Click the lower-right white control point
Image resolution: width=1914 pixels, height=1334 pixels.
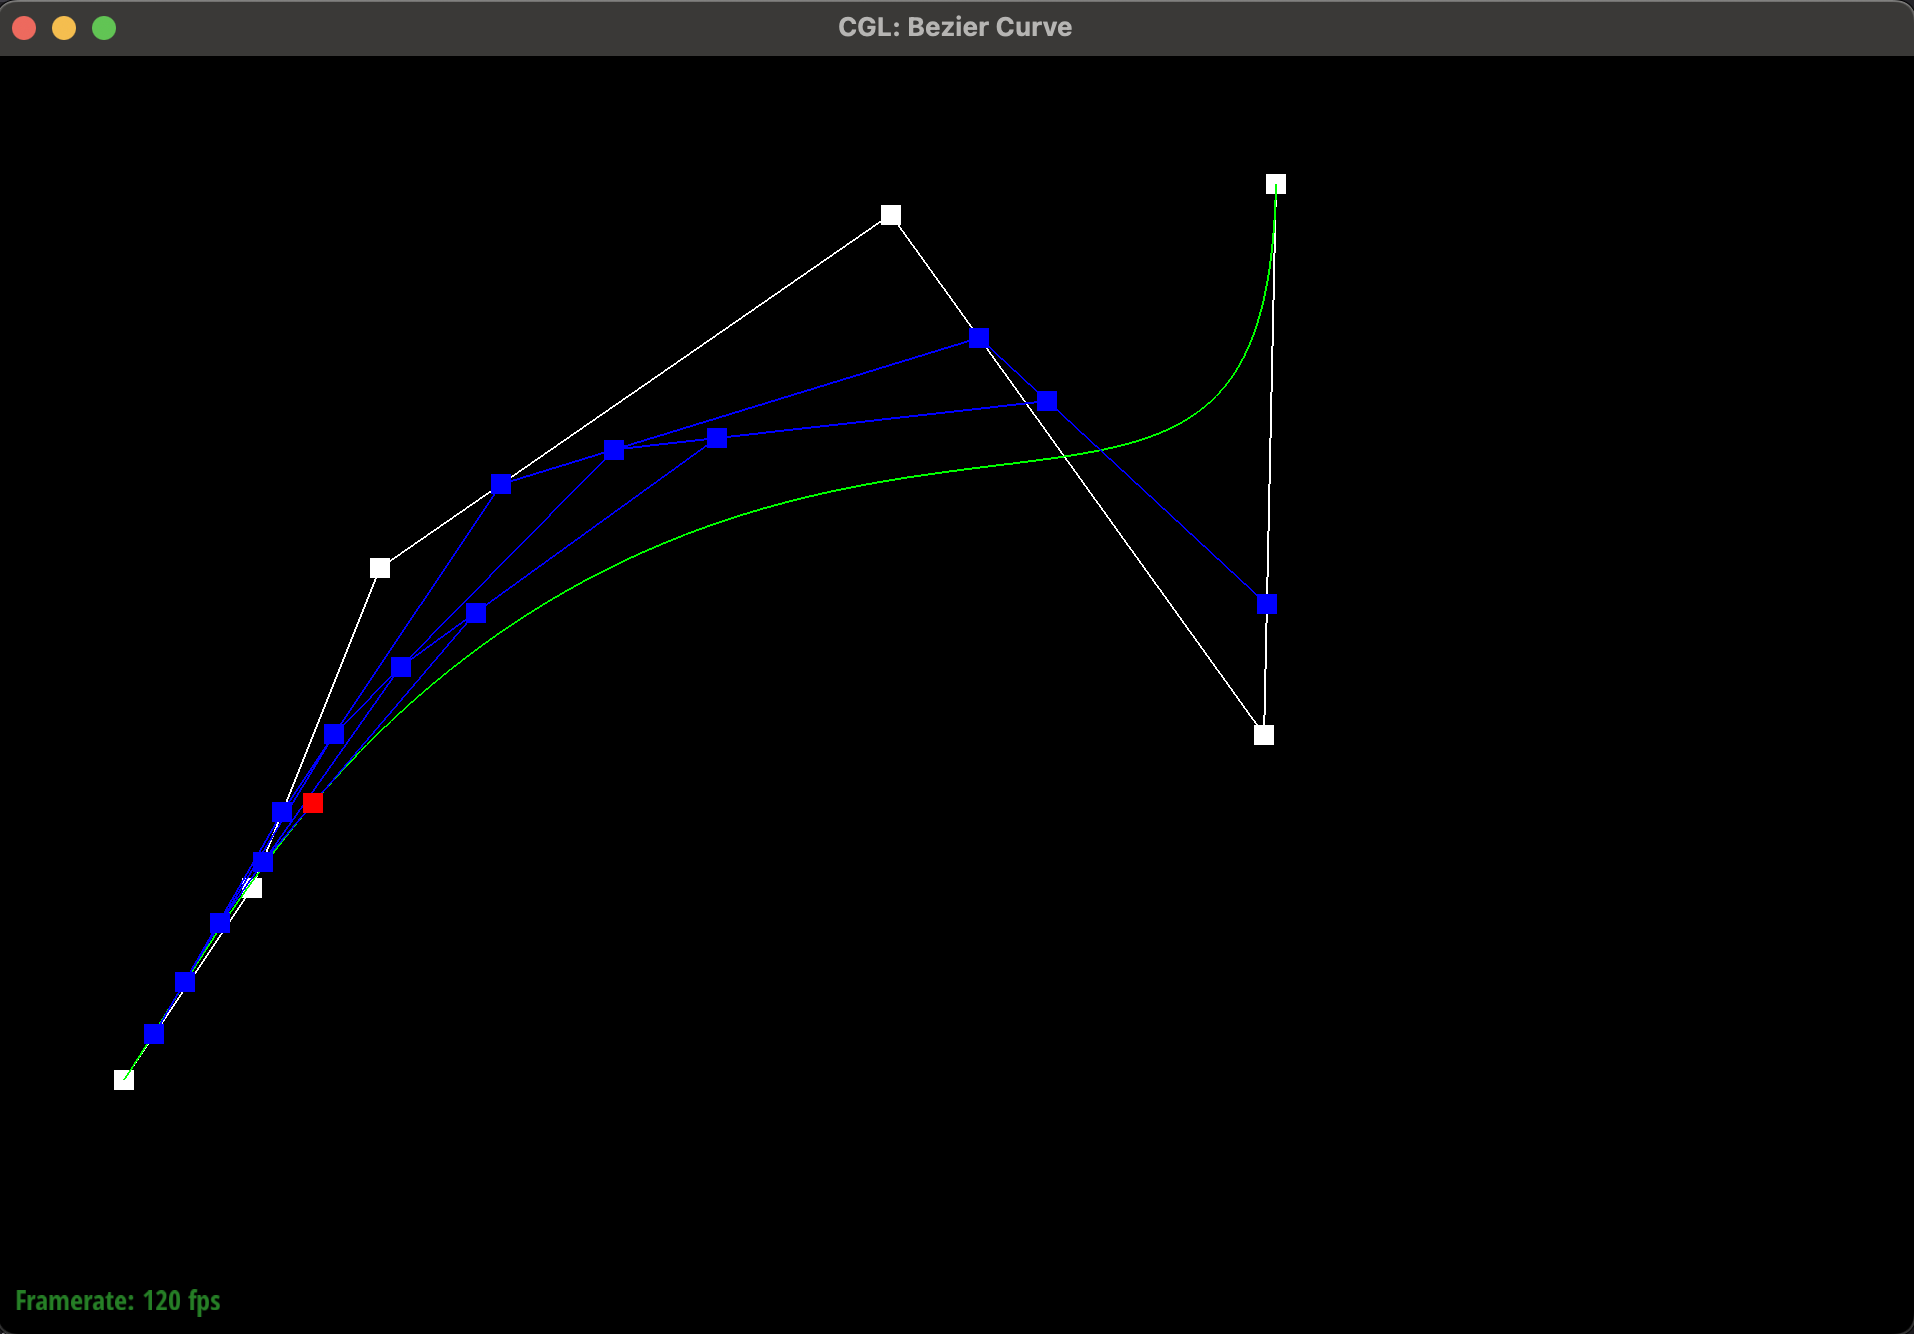[x=1263, y=735]
